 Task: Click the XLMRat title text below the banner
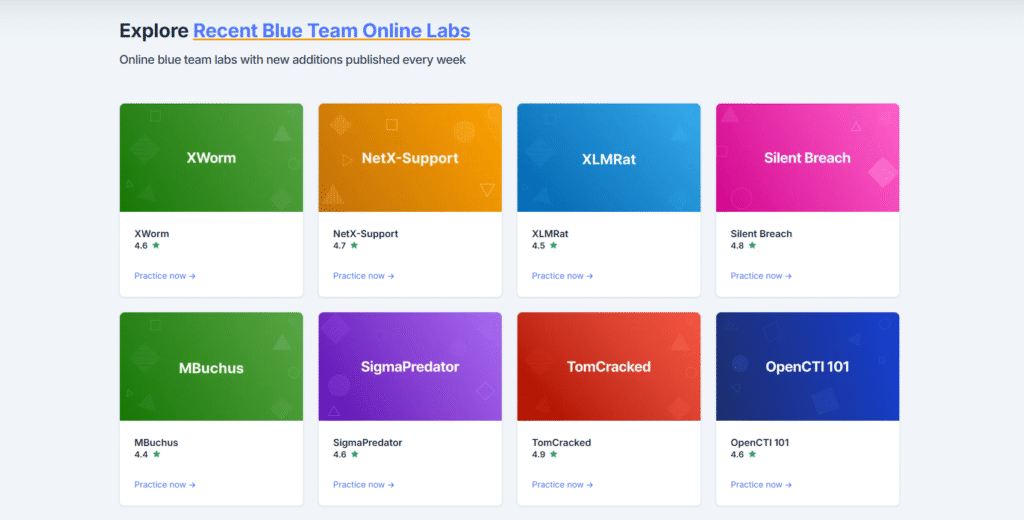551,233
